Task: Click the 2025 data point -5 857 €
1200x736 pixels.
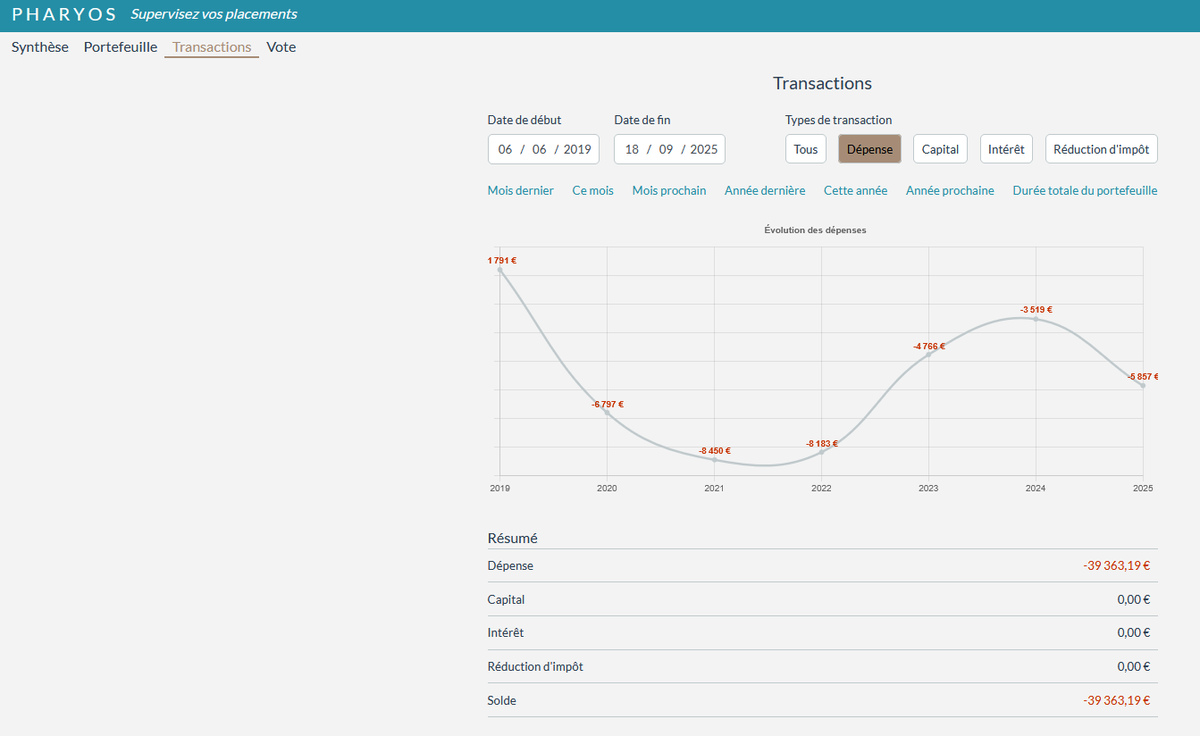Action: click(x=1143, y=386)
